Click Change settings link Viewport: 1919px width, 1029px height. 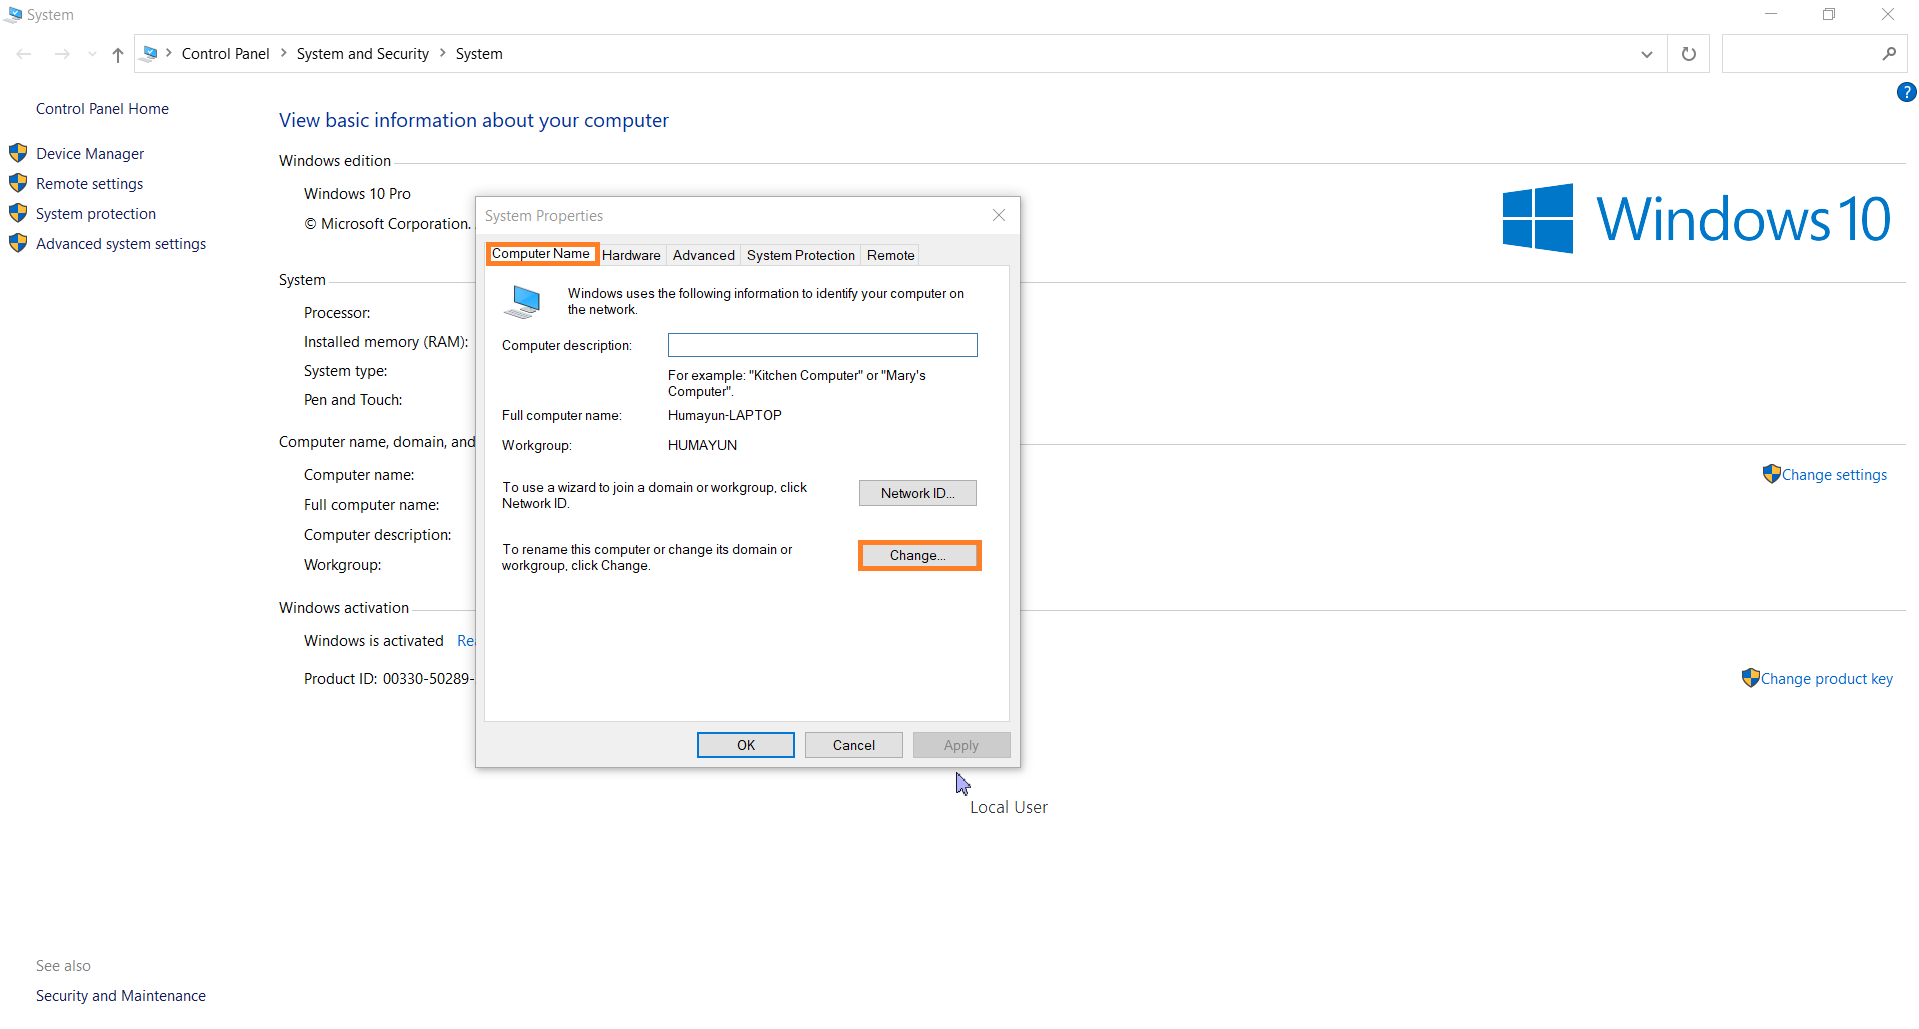point(1834,475)
